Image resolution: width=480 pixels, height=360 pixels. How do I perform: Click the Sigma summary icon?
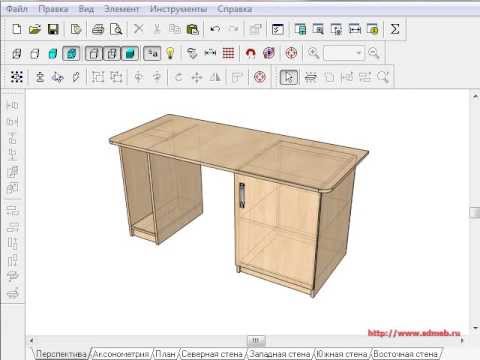(x=395, y=29)
